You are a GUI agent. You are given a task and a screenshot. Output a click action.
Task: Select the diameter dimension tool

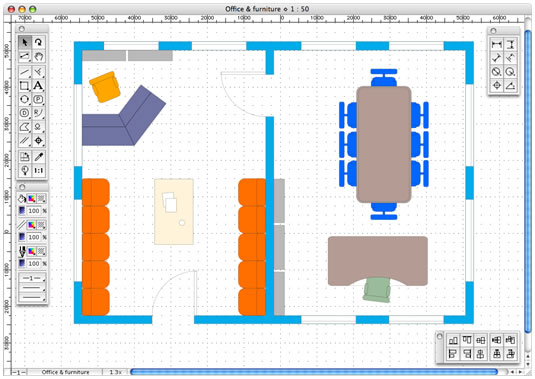(496, 72)
